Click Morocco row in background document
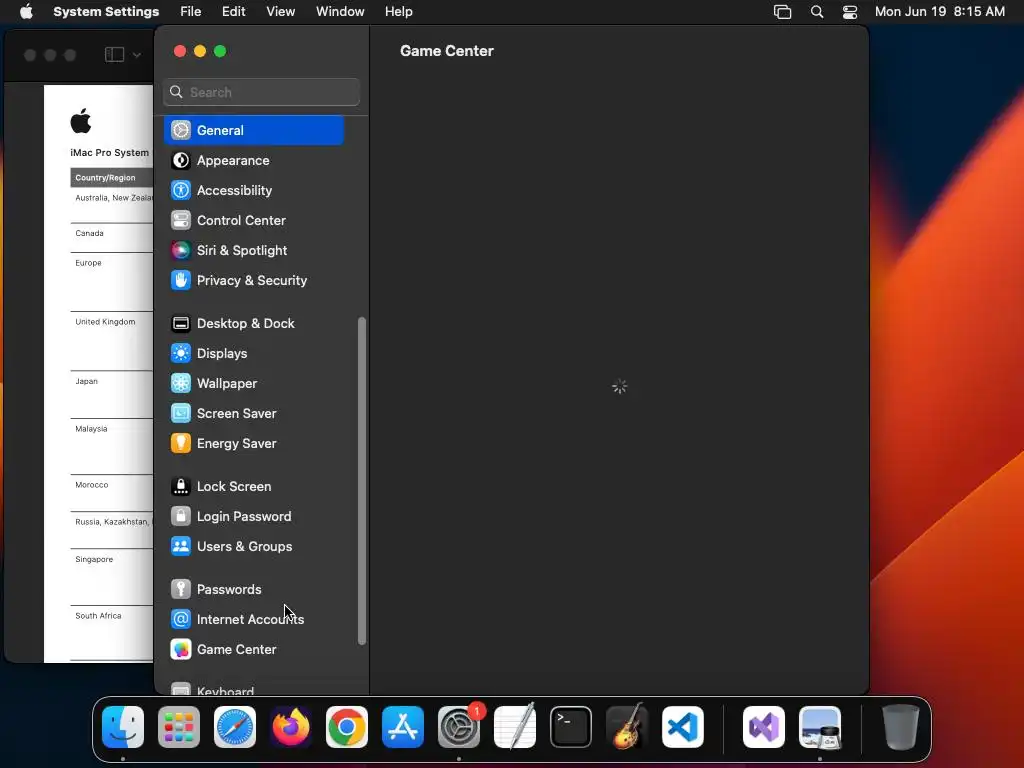This screenshot has height=768, width=1024. coord(112,493)
